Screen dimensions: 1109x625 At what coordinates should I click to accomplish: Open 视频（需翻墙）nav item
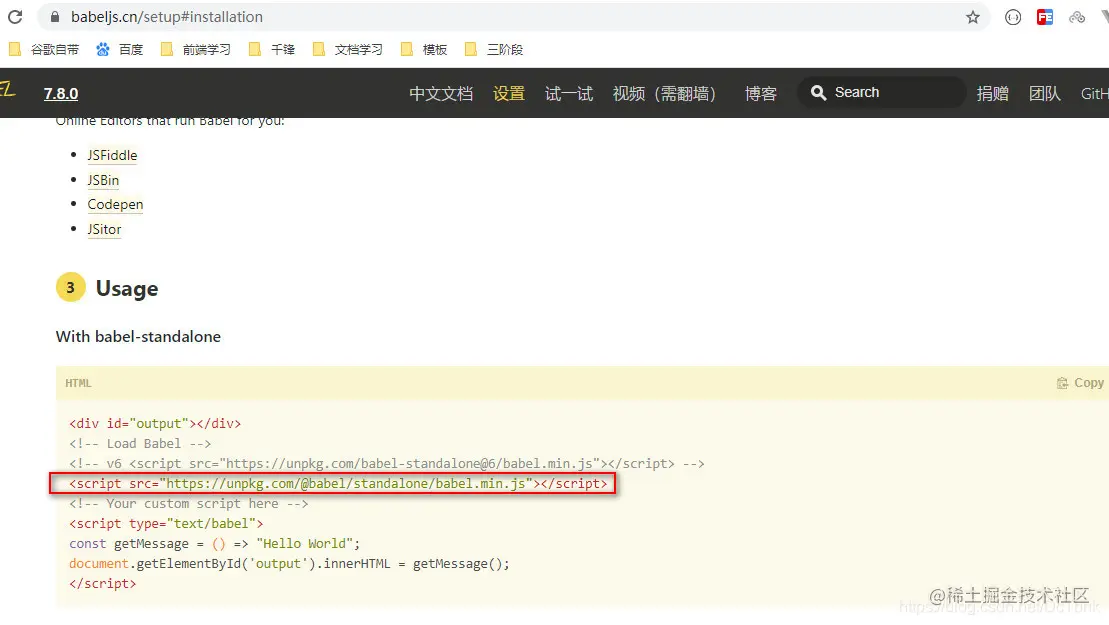pos(665,93)
